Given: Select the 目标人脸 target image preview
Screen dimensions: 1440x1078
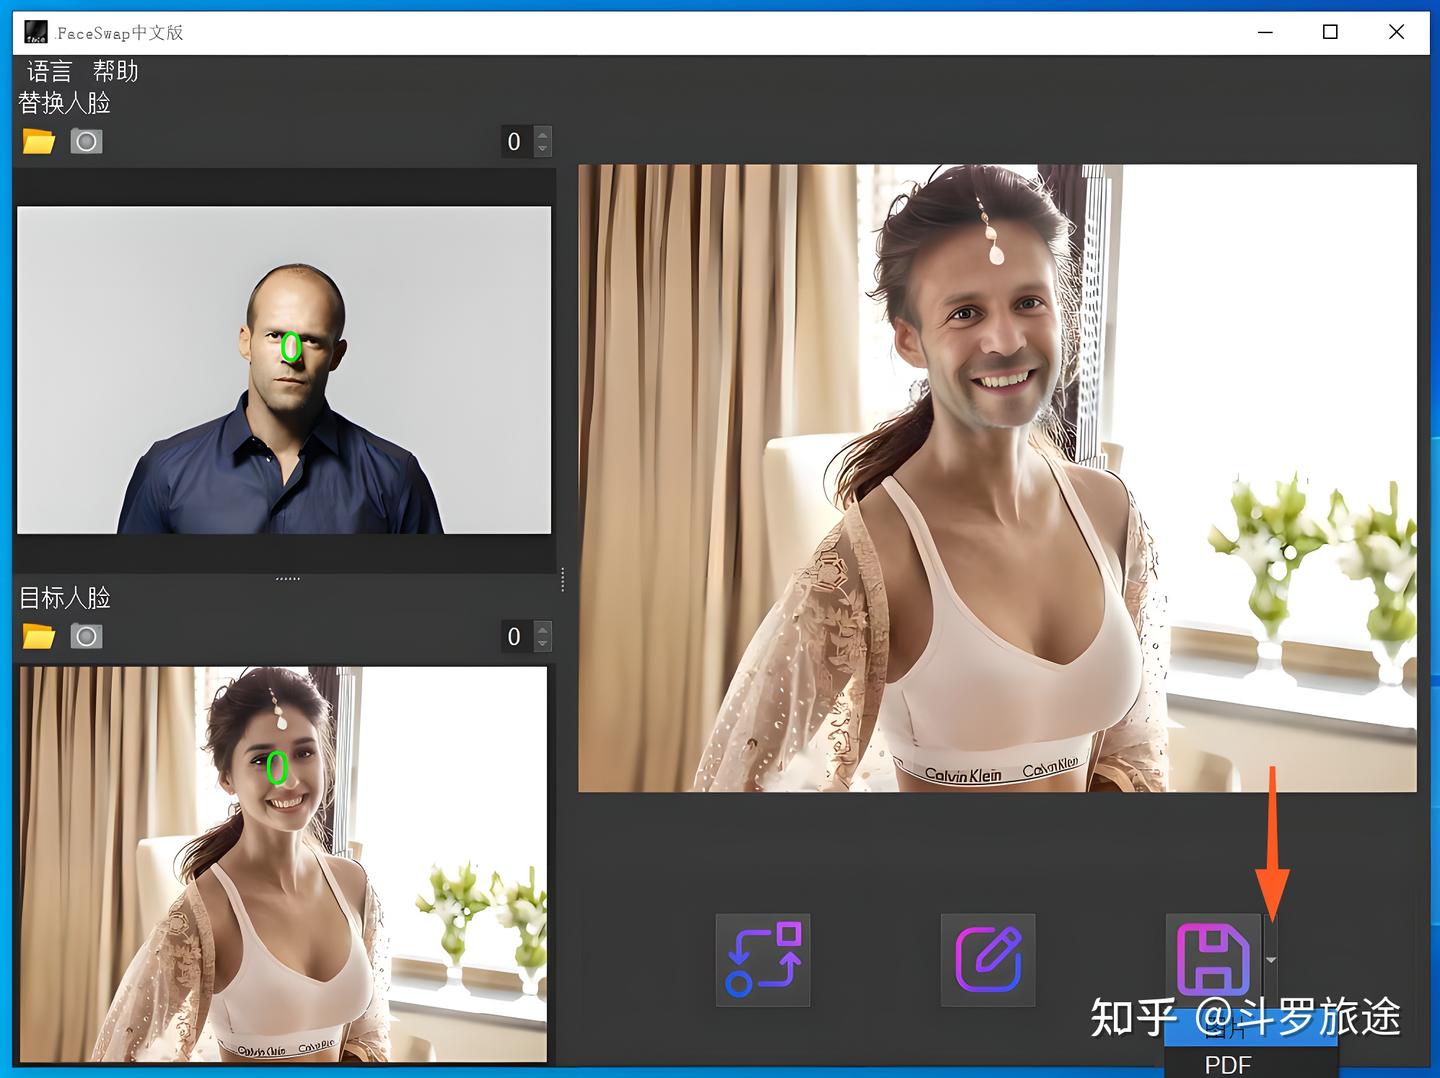Looking at the screenshot, I should click(x=283, y=864).
